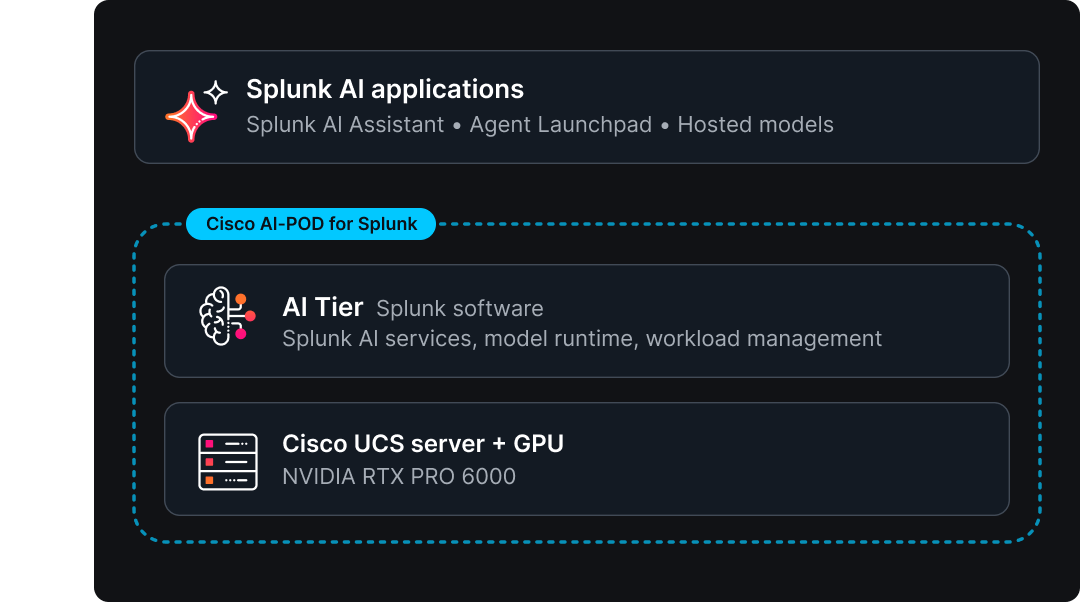Image resolution: width=1080 pixels, height=602 pixels.
Task: Click the Hosted models text
Action: coord(756,125)
